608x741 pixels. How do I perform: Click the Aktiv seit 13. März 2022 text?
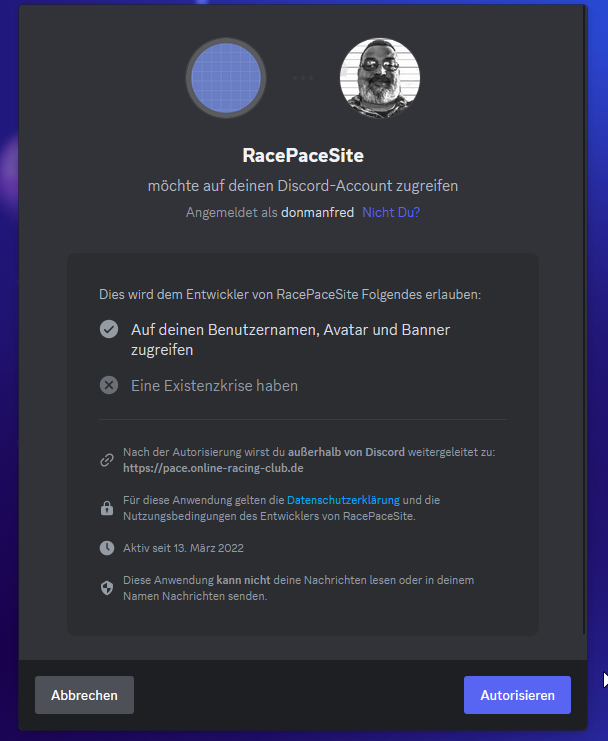tap(183, 548)
